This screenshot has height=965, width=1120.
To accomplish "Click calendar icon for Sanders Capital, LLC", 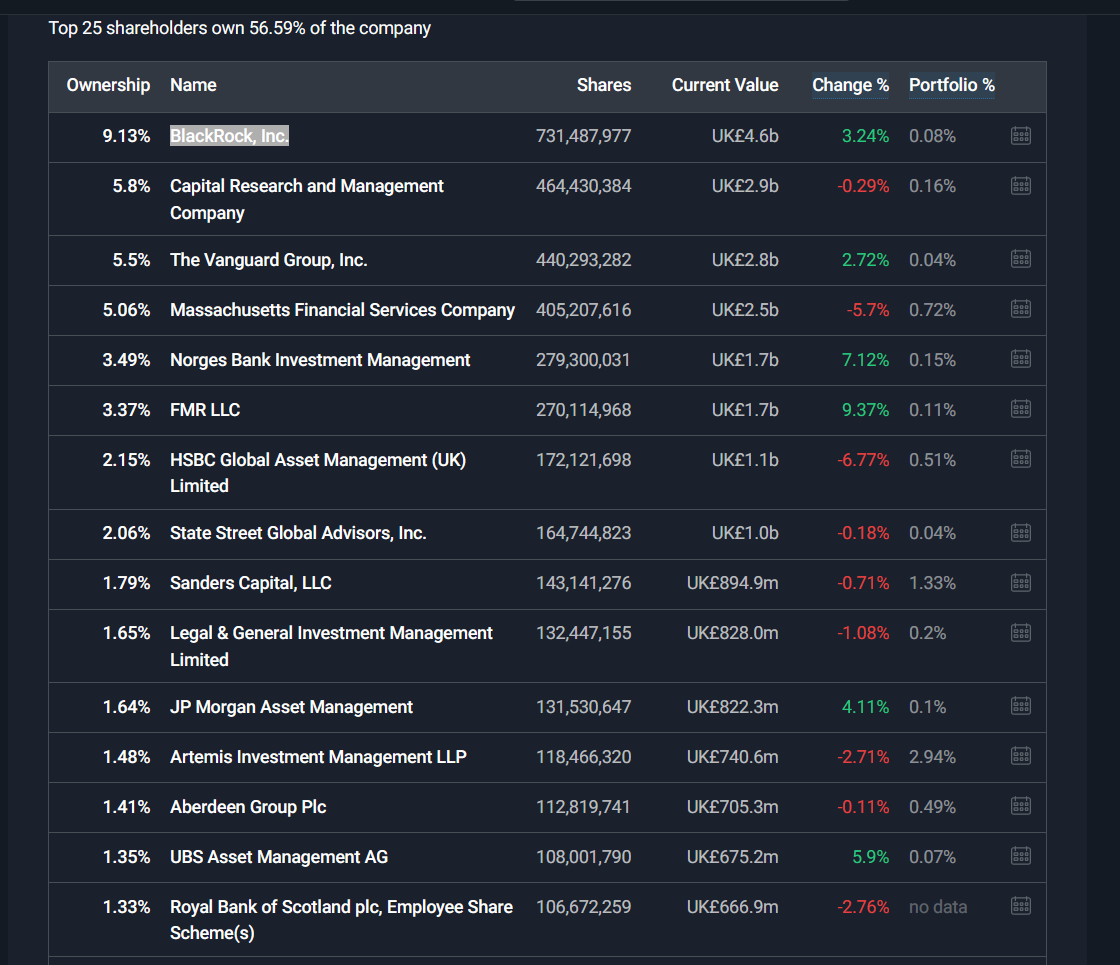I will point(1020,583).
